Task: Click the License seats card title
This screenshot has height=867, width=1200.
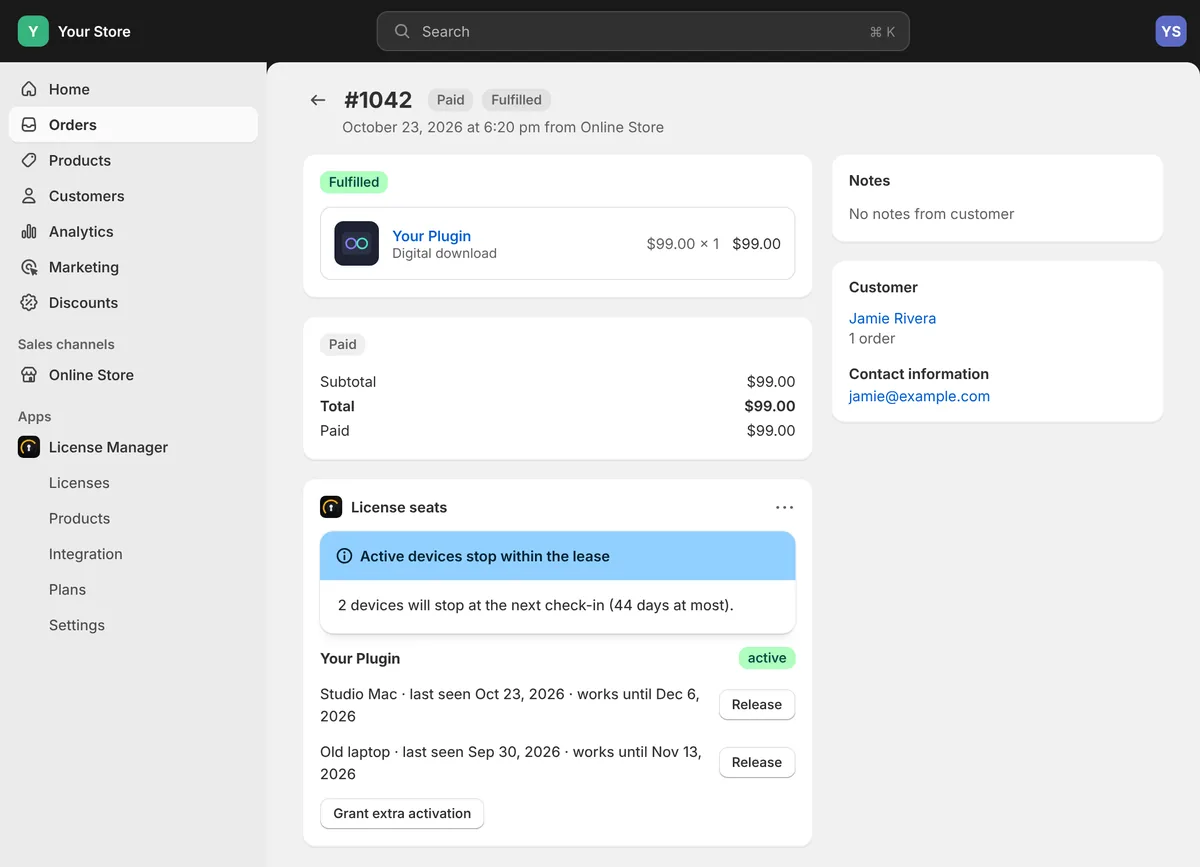Action: pyautogui.click(x=399, y=507)
